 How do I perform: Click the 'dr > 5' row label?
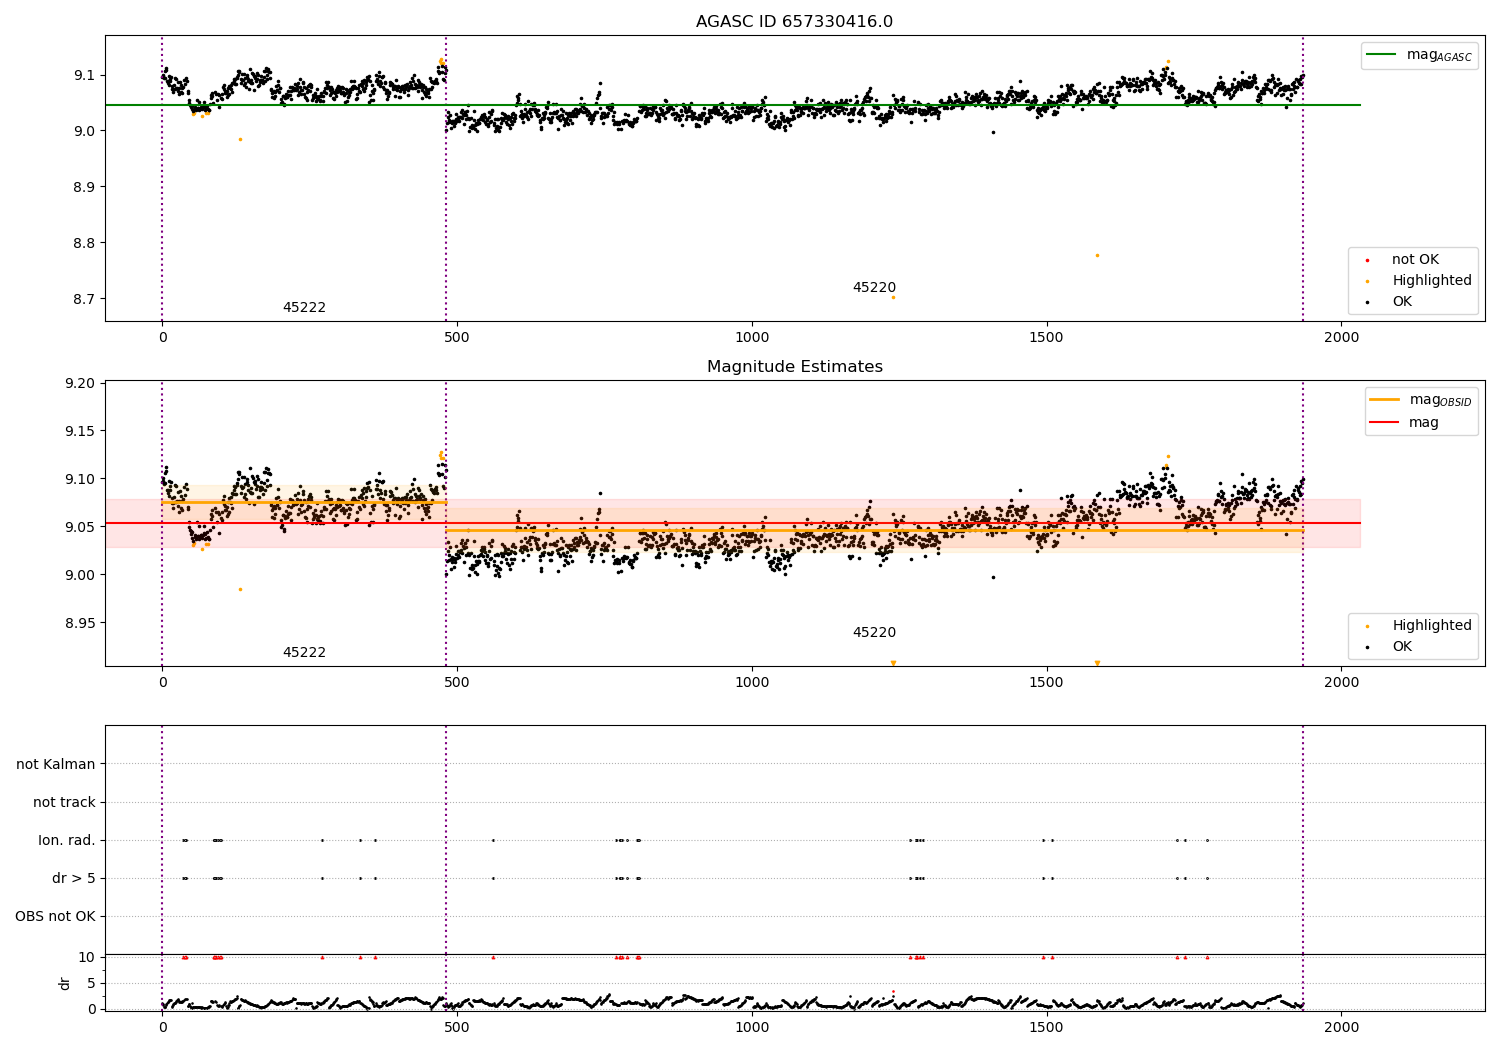click(x=74, y=879)
